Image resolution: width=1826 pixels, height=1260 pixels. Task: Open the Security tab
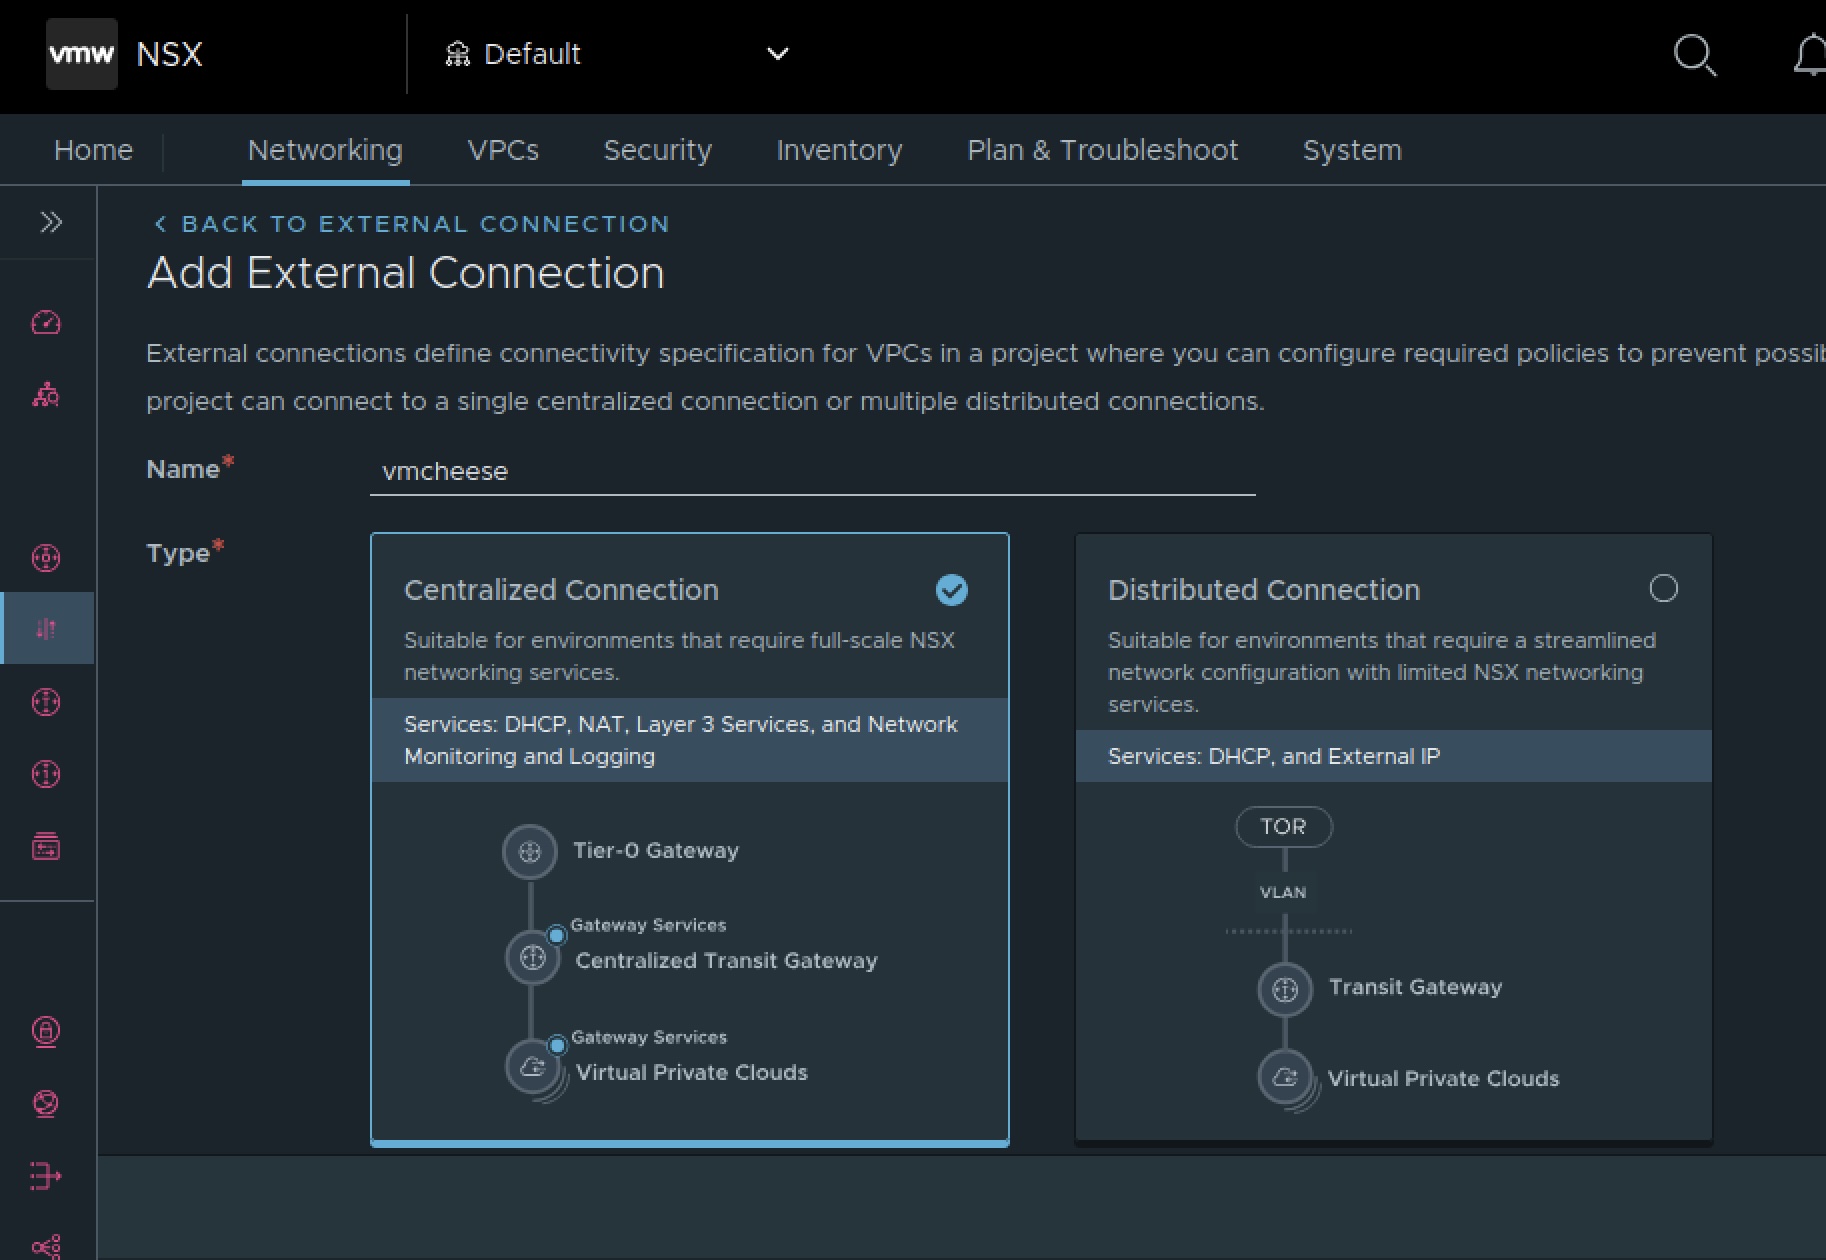[658, 150]
